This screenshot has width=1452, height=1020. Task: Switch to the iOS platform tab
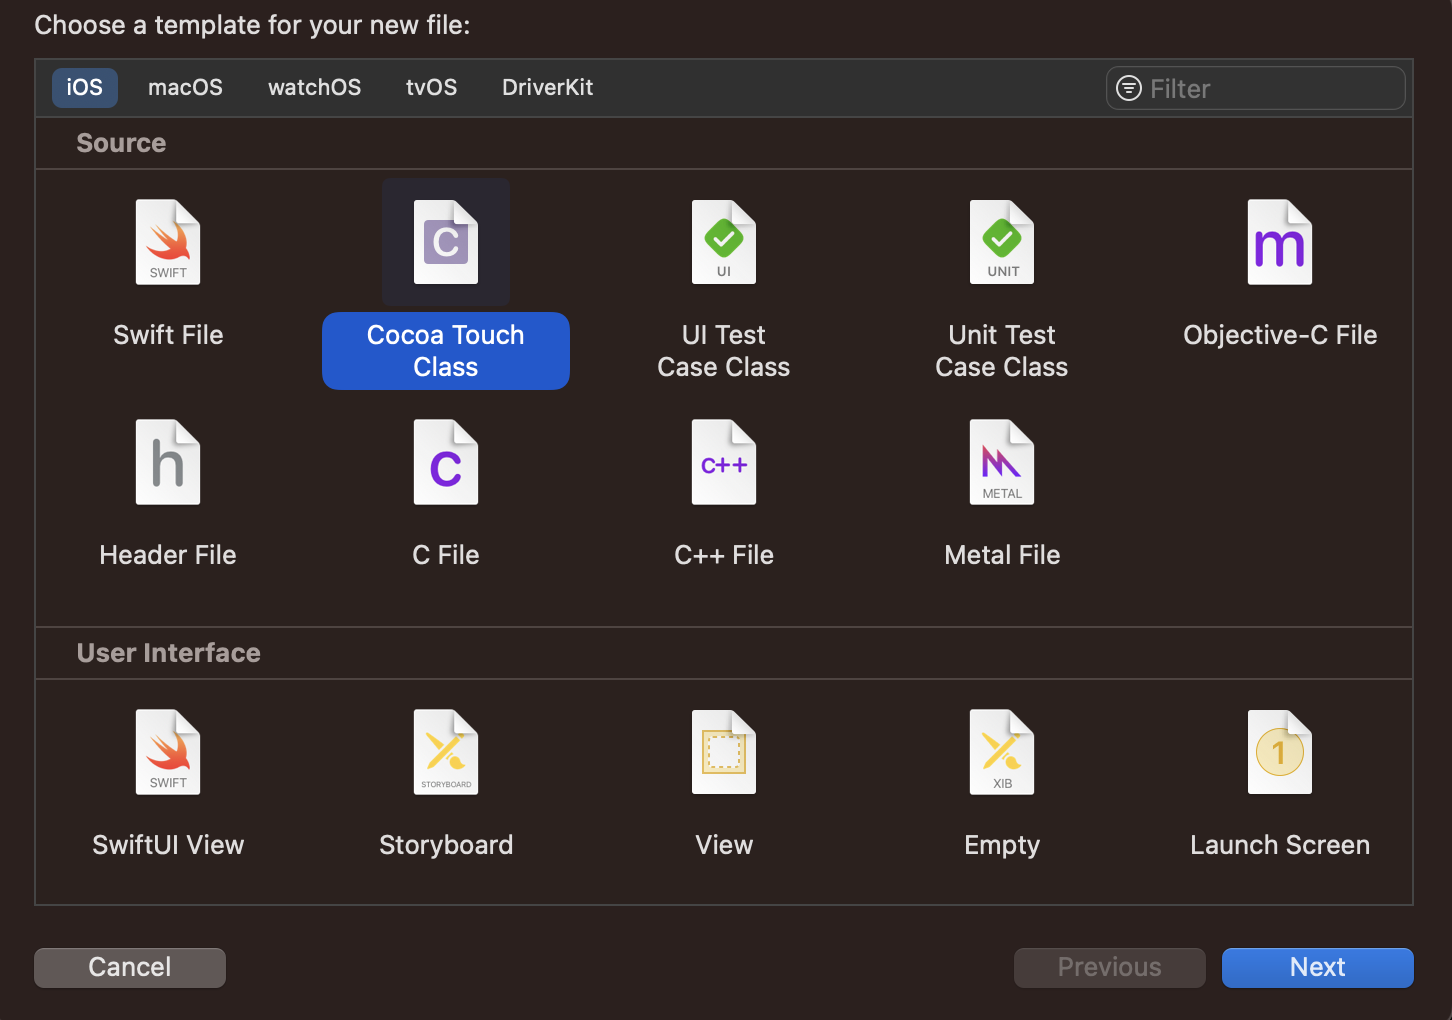85,87
